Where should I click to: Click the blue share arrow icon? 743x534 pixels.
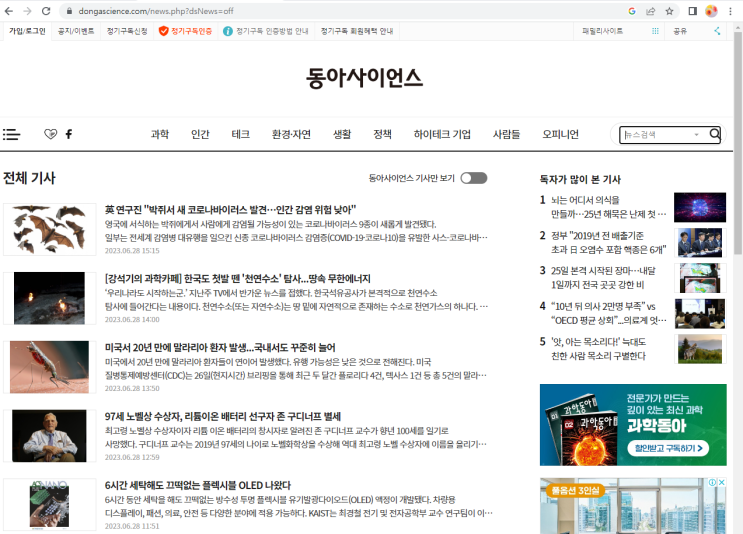tap(717, 31)
